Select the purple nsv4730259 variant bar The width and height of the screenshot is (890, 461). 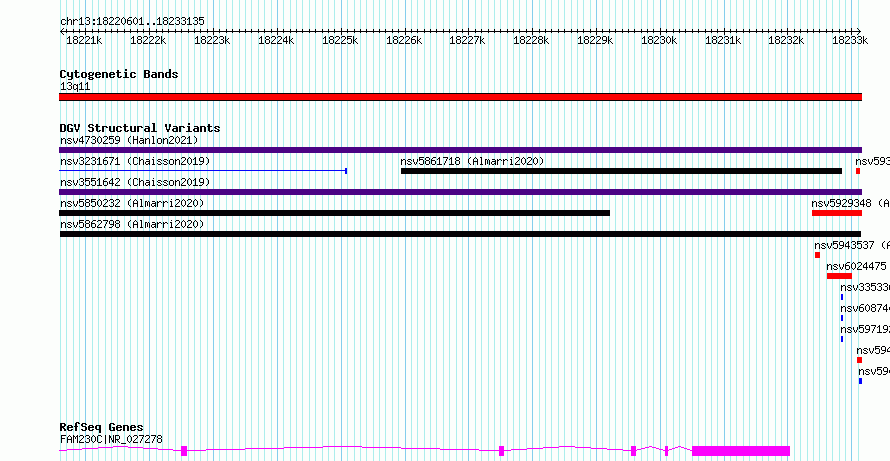pos(460,150)
